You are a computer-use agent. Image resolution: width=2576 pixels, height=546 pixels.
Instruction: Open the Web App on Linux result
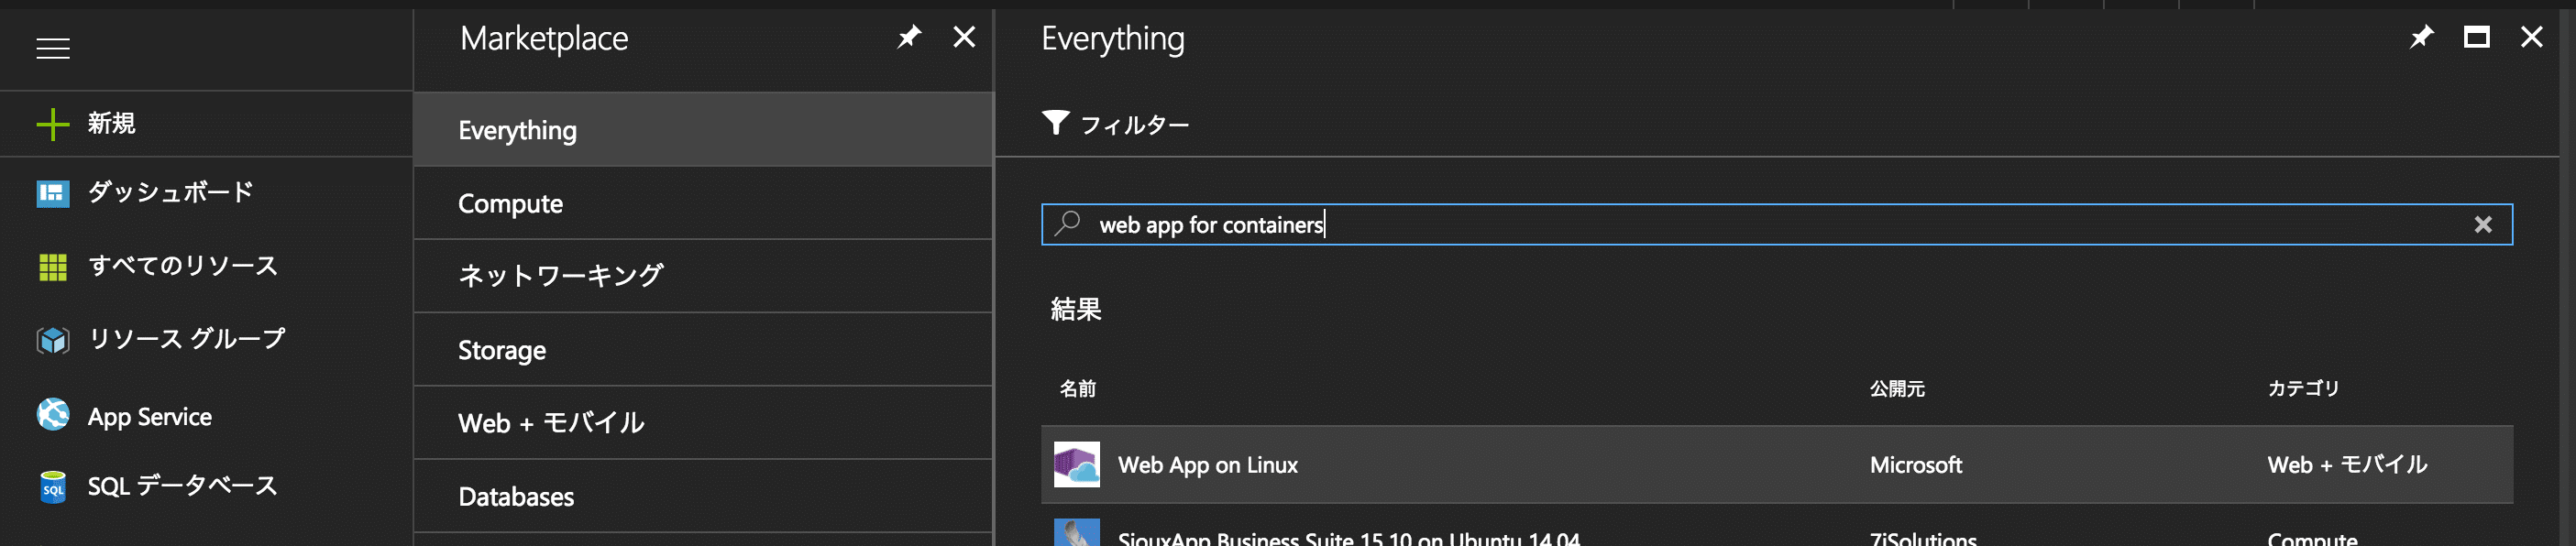pyautogui.click(x=1776, y=465)
